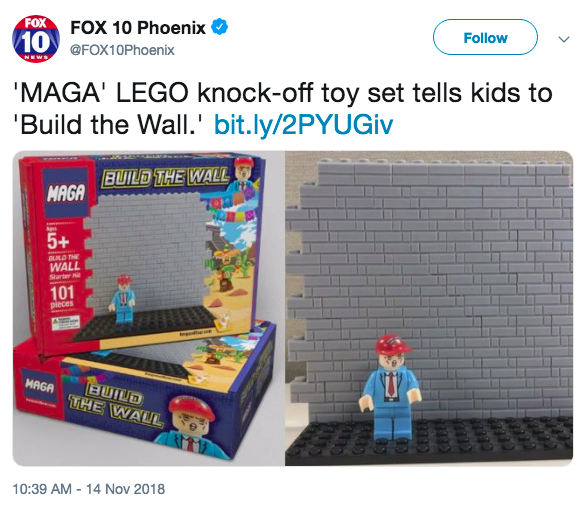Open the FOX 10 Phoenix display name
The height and width of the screenshot is (506, 588).
[x=138, y=27]
